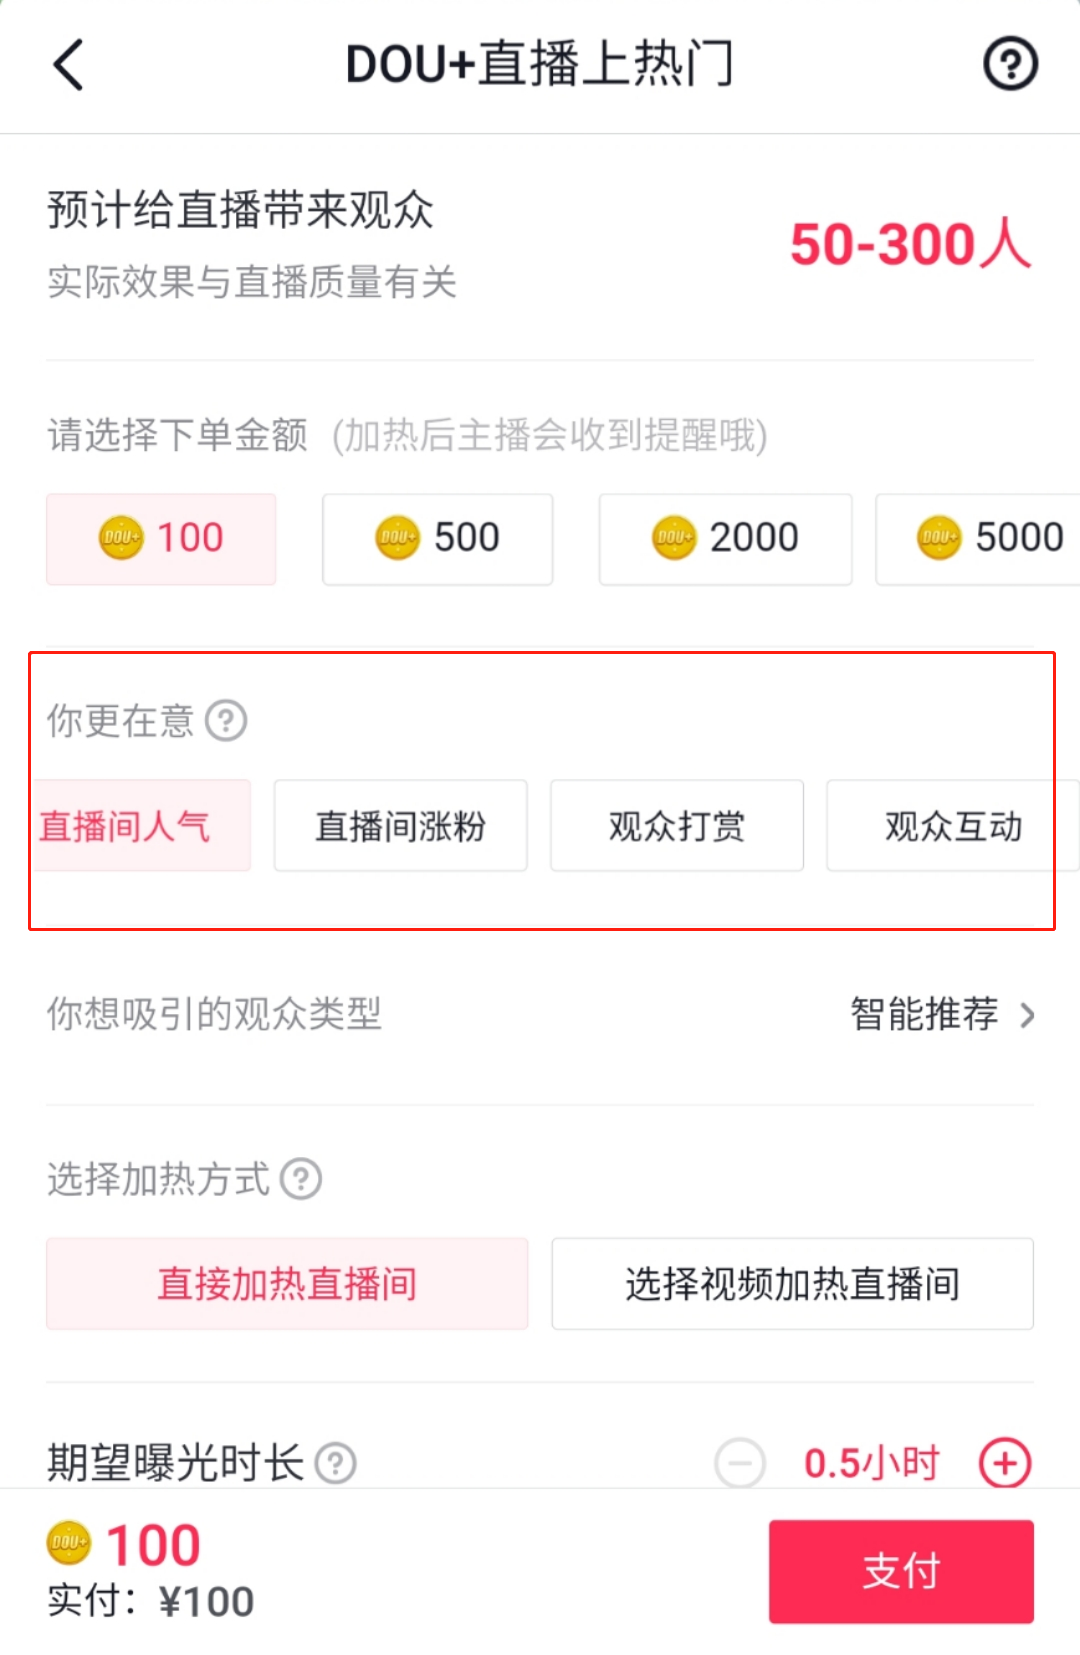Click the 0.5小时 duration value
1080x1655 pixels.
pyautogui.click(x=870, y=1463)
